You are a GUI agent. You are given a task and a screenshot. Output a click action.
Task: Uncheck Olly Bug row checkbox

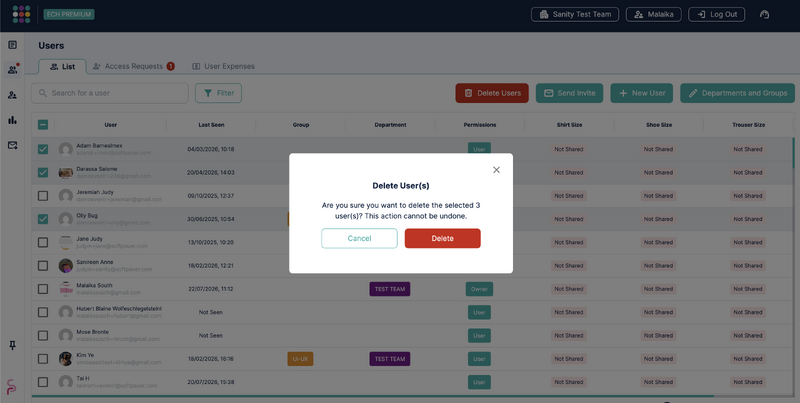pyautogui.click(x=43, y=219)
